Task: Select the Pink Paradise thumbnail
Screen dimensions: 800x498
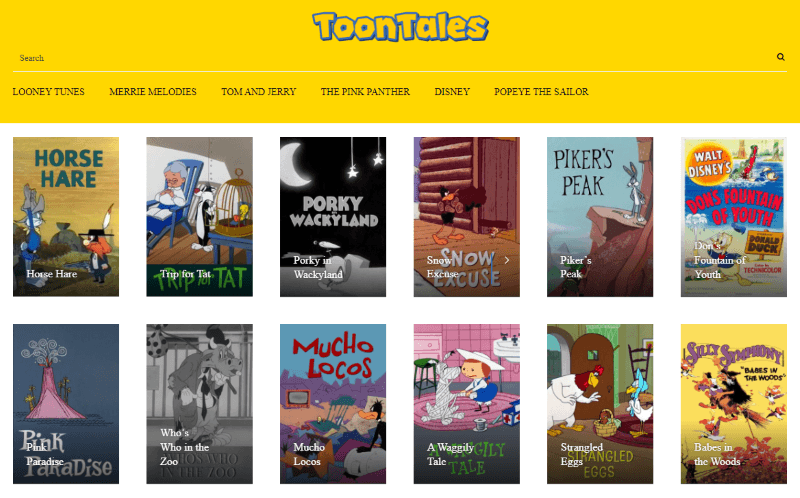Action: (66, 404)
